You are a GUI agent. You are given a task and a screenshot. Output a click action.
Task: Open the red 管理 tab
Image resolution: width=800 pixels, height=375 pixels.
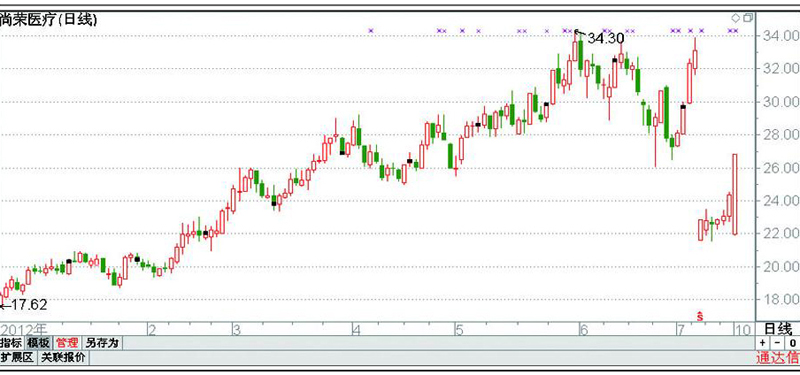(67, 342)
